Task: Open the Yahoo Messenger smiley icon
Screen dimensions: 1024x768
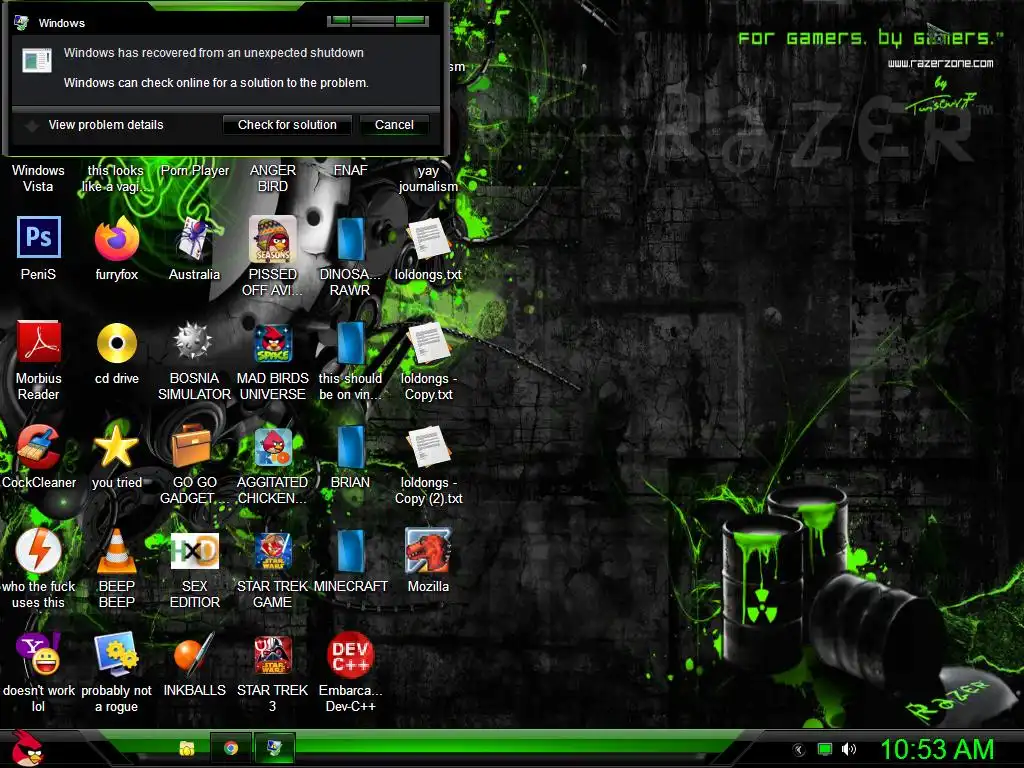Action: (39, 654)
